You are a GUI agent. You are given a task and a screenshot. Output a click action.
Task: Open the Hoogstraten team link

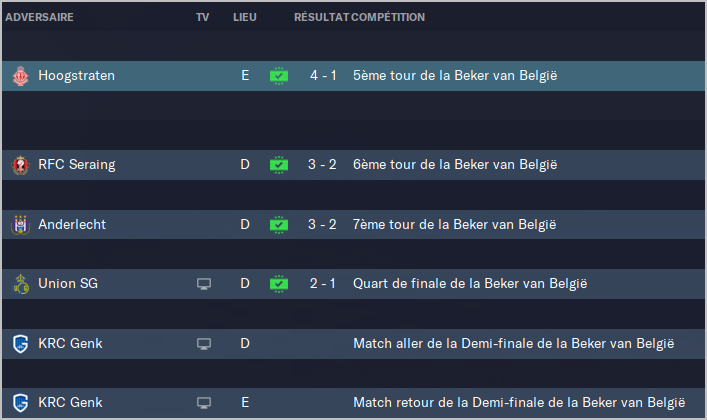(76, 76)
